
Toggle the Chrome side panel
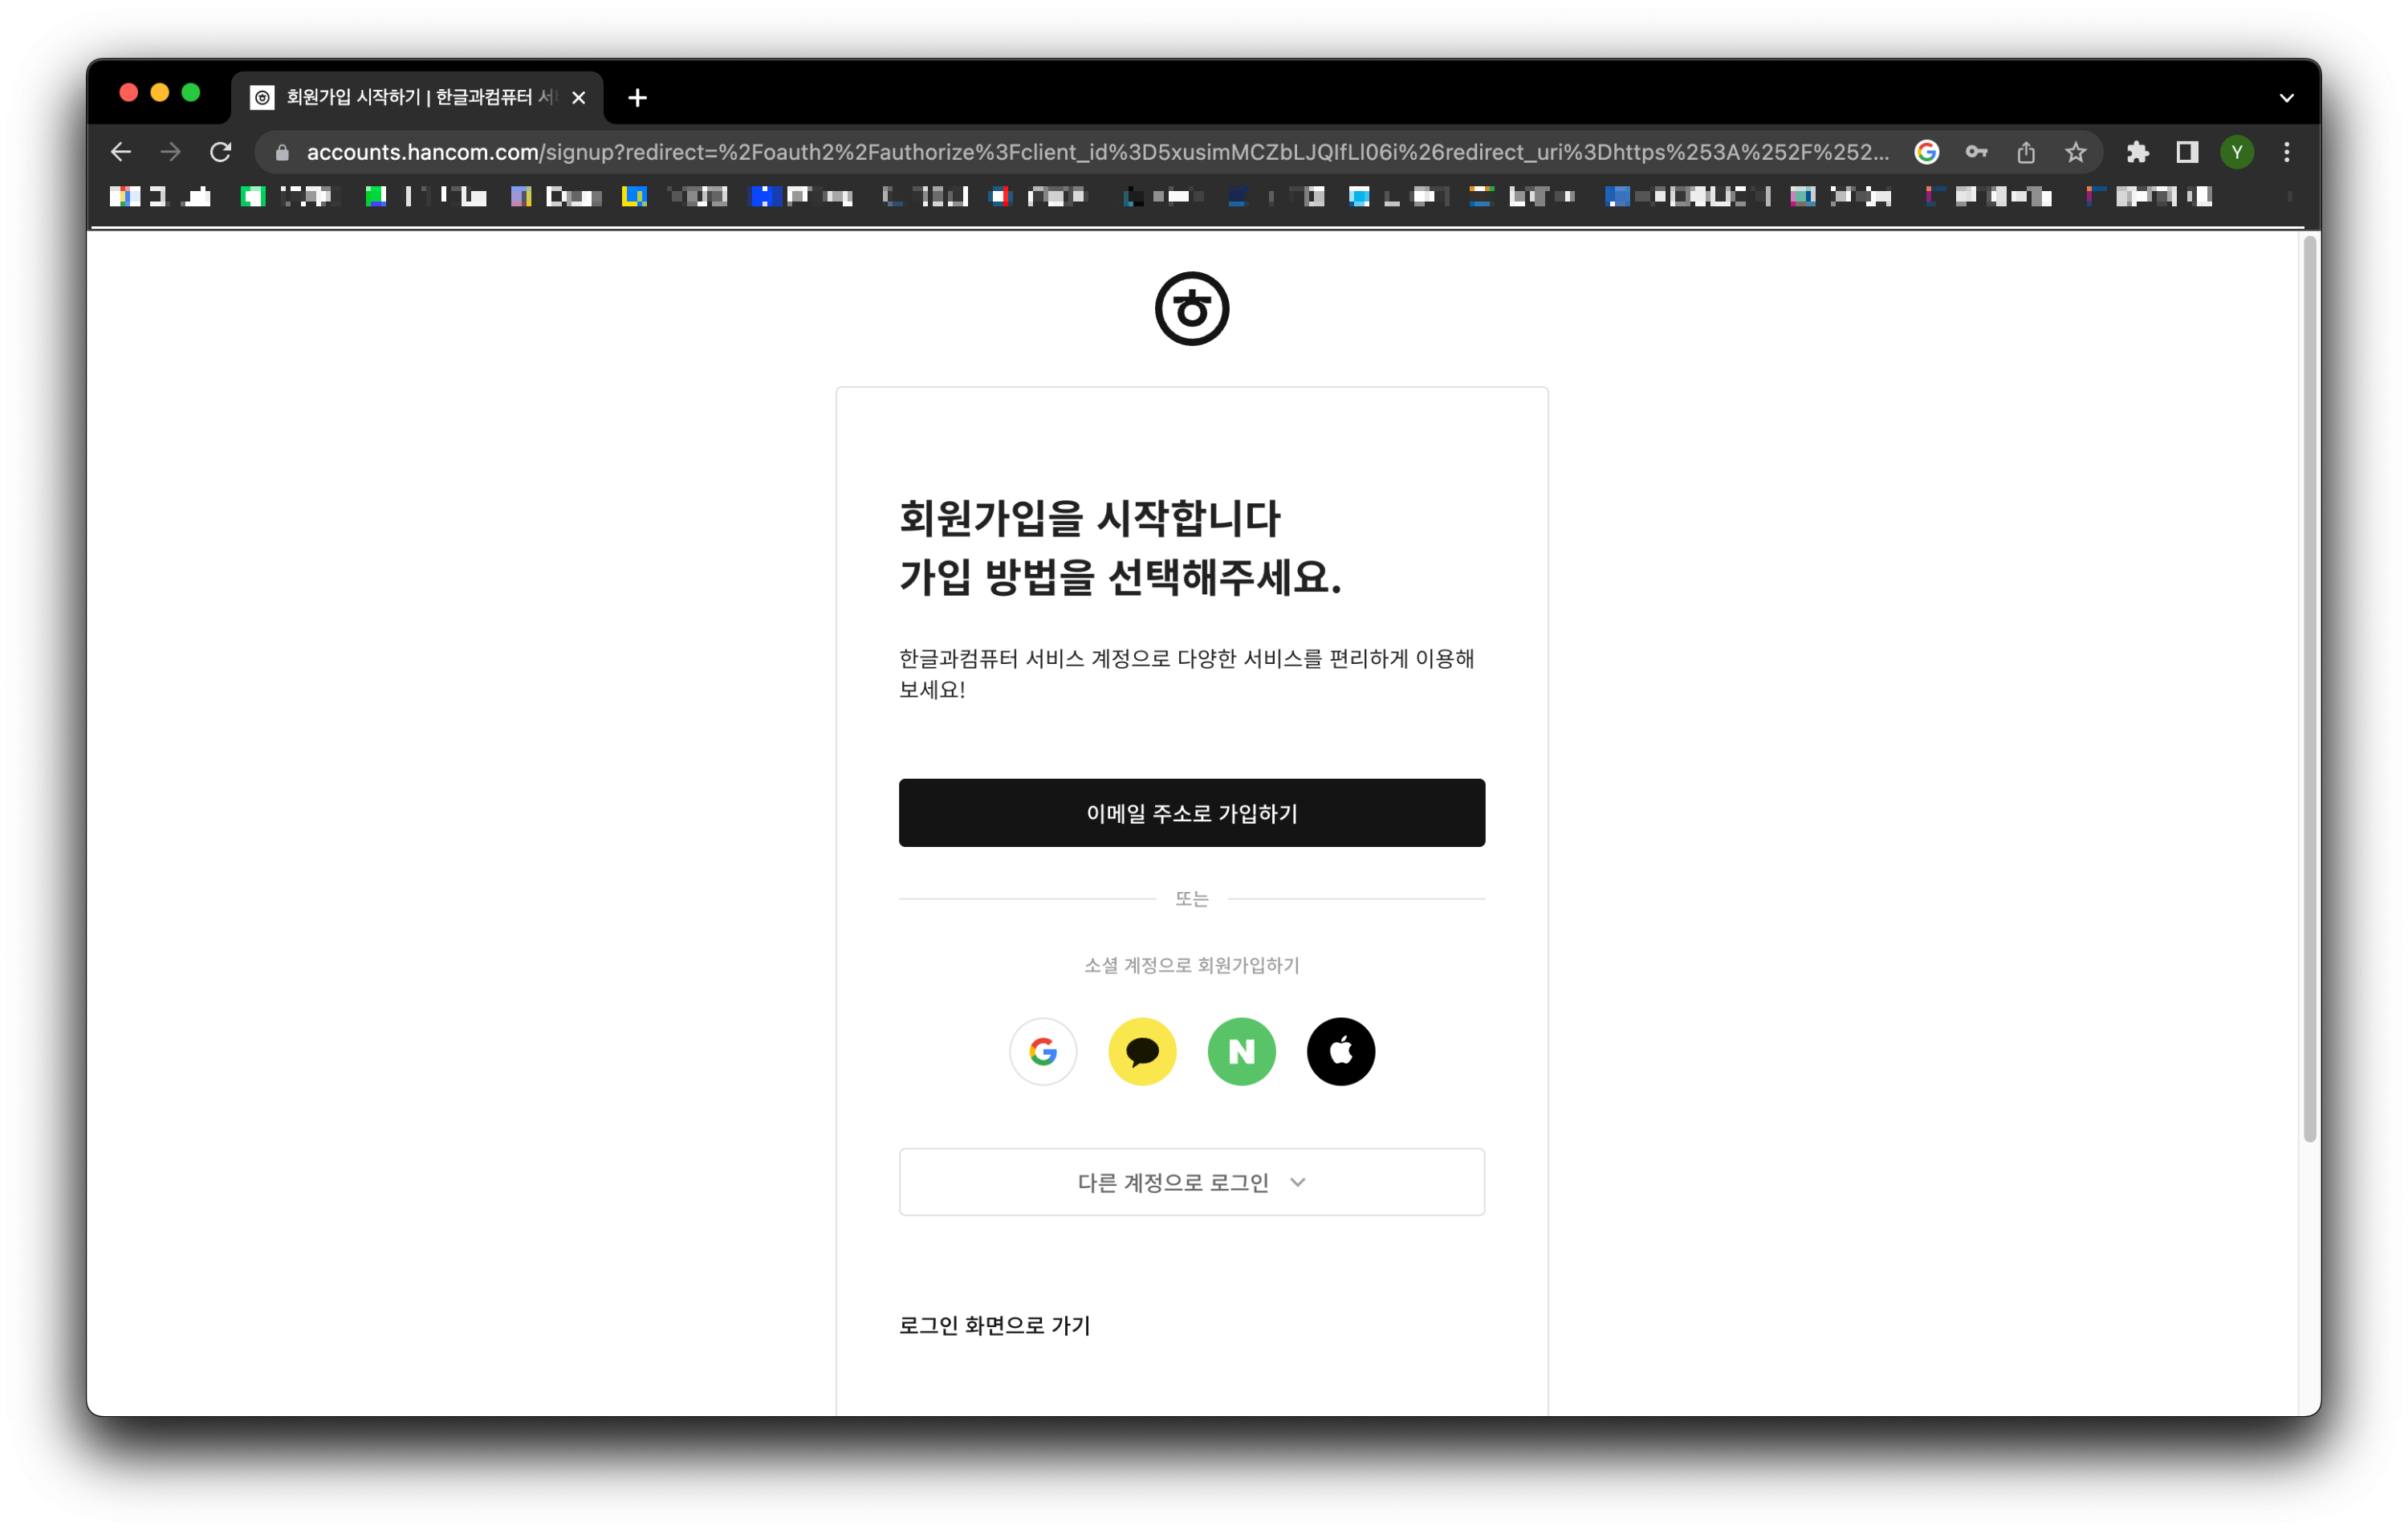click(2187, 152)
